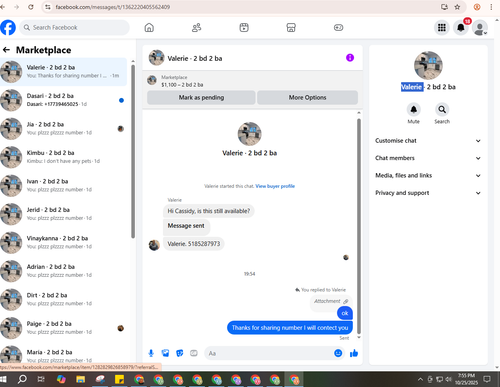Image resolution: width=500 pixels, height=387 pixels.
Task: Select the Valerie conversation in list
Action: coord(63,71)
